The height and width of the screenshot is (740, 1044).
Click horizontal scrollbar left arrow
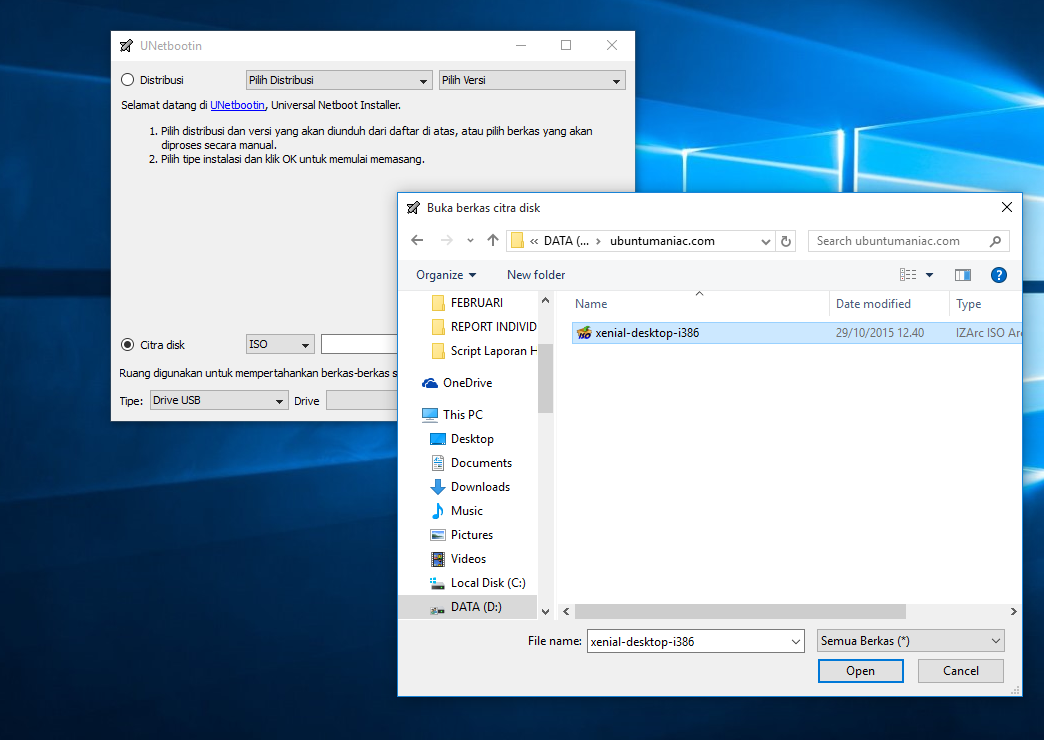click(566, 611)
